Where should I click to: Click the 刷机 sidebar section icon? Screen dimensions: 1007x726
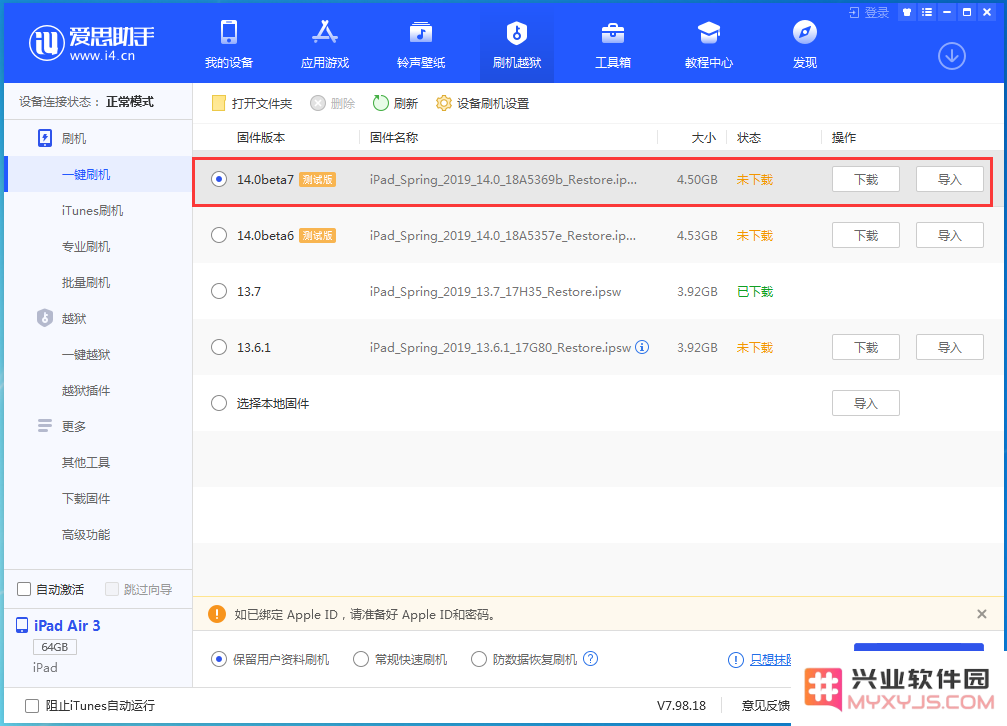pos(45,138)
